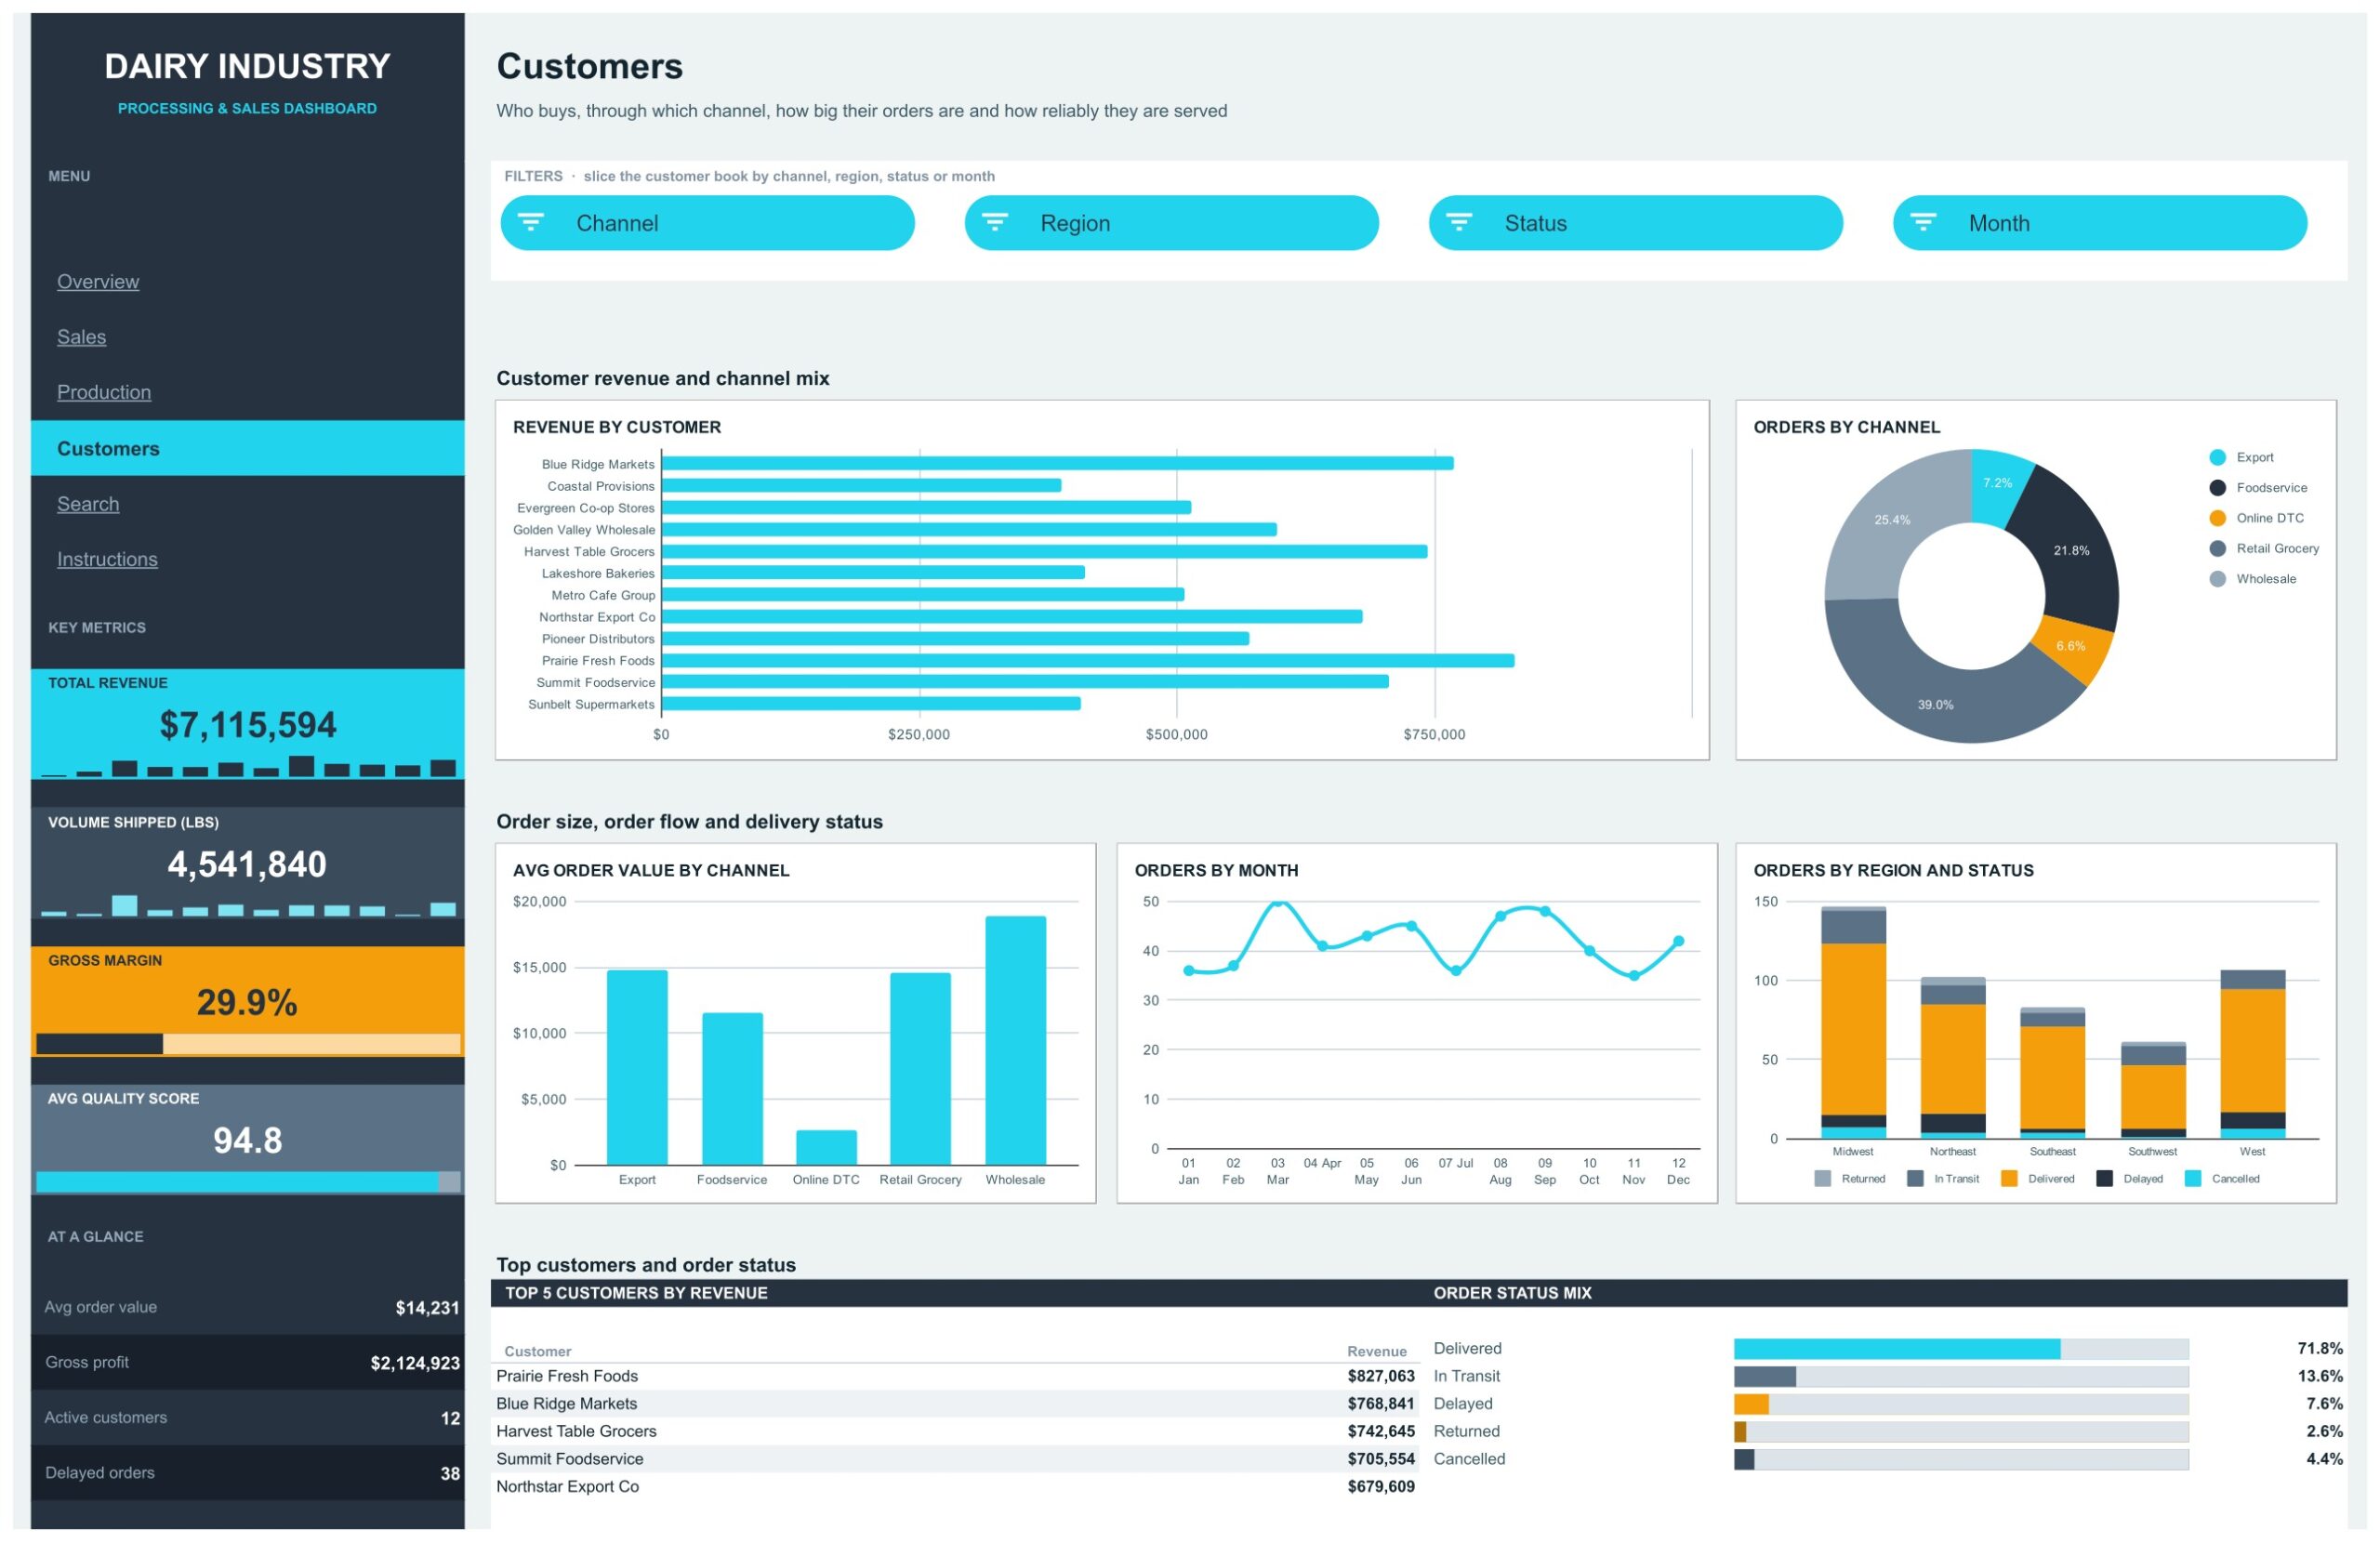Click the Wholesale bar in Avg Order Value chart
The image size is (2380, 1543).
[1015, 1040]
